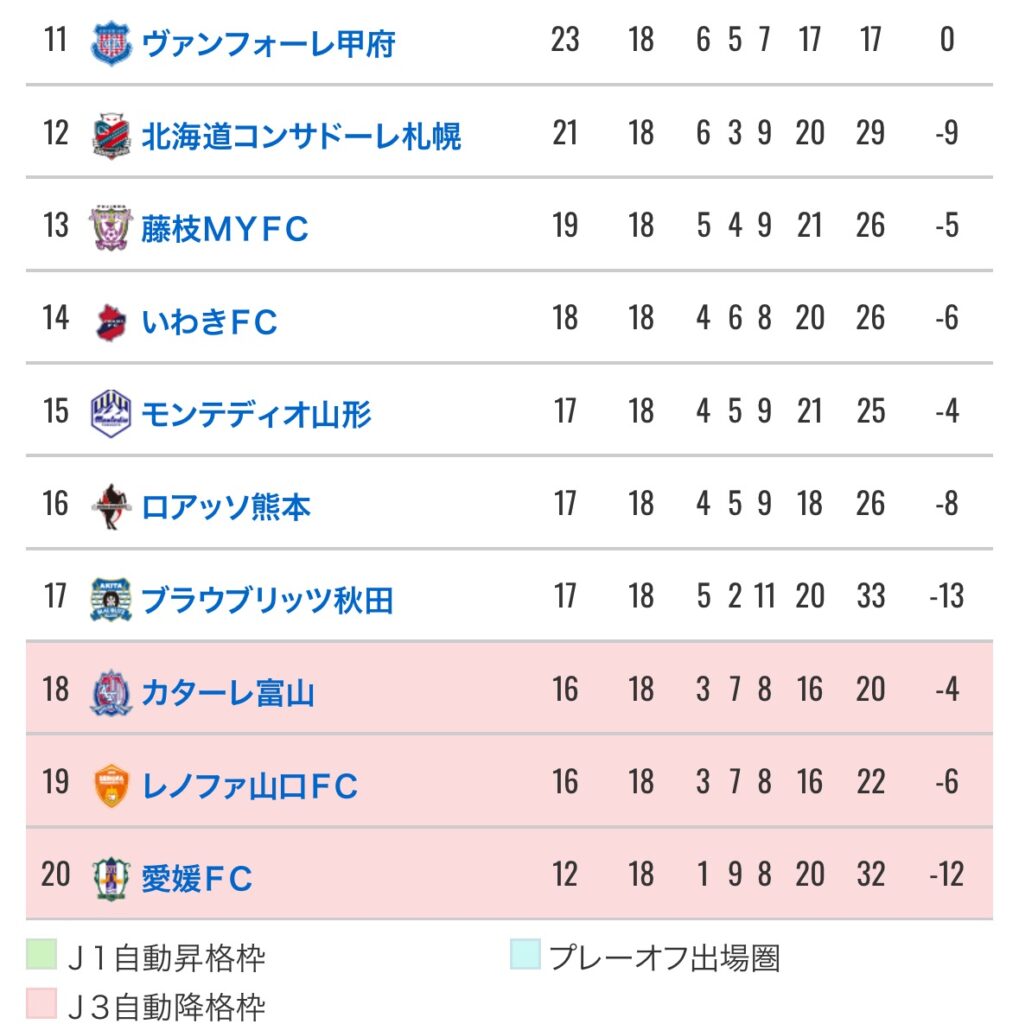
Task: Click the light blue プレーオフ出場圏 legend swatch
Action: click(525, 953)
